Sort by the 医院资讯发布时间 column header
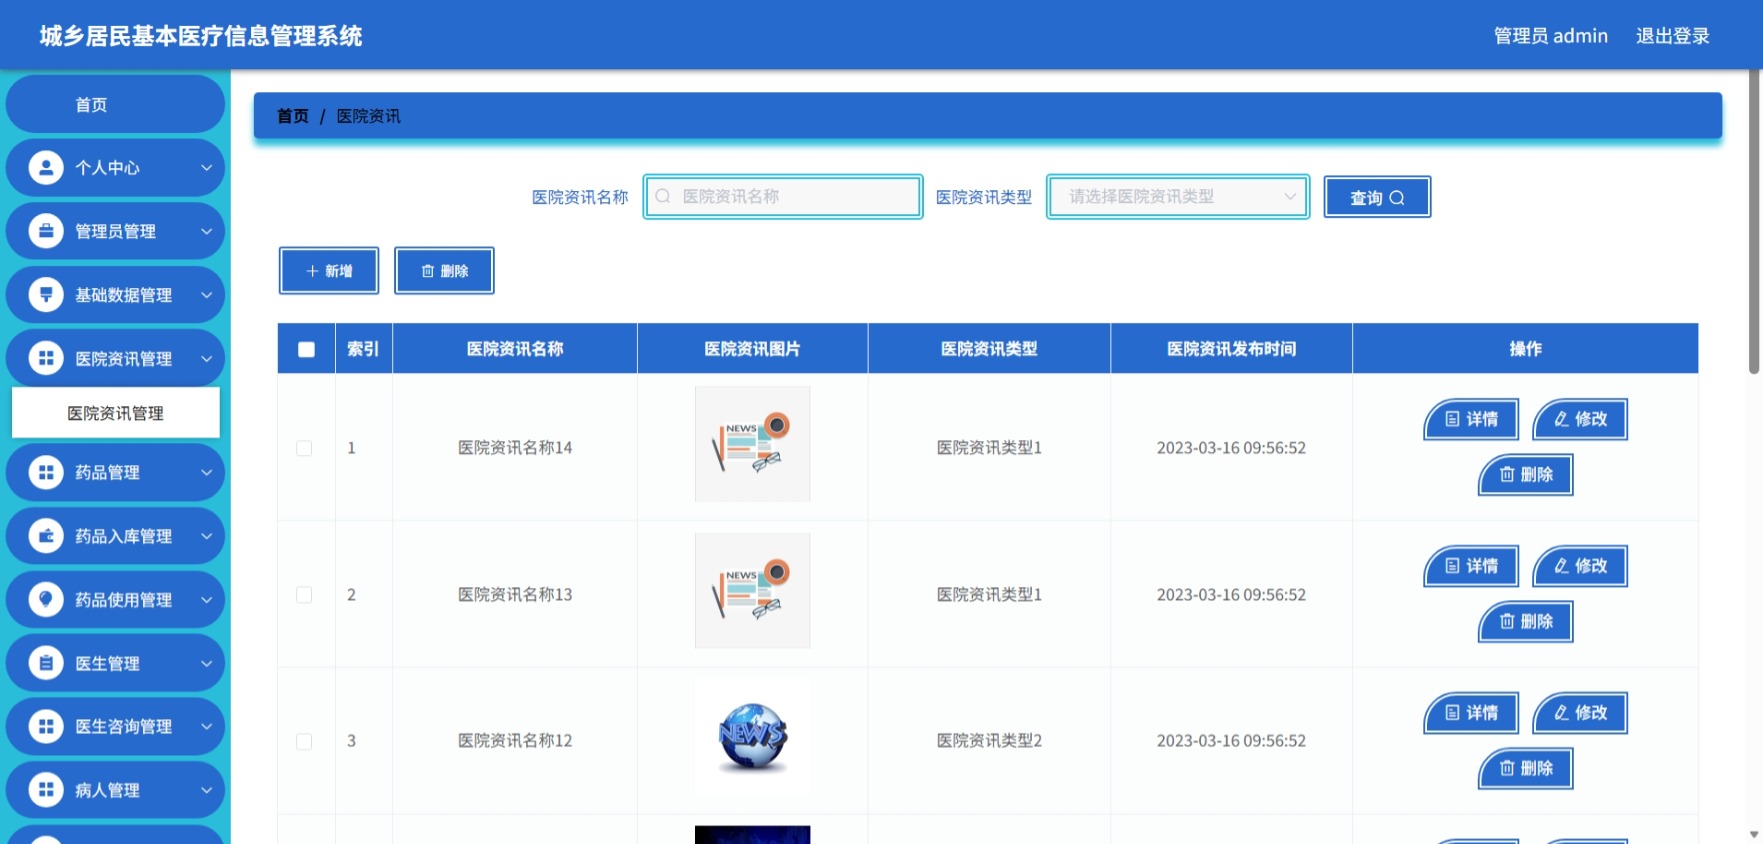The width and height of the screenshot is (1763, 844). (1231, 349)
